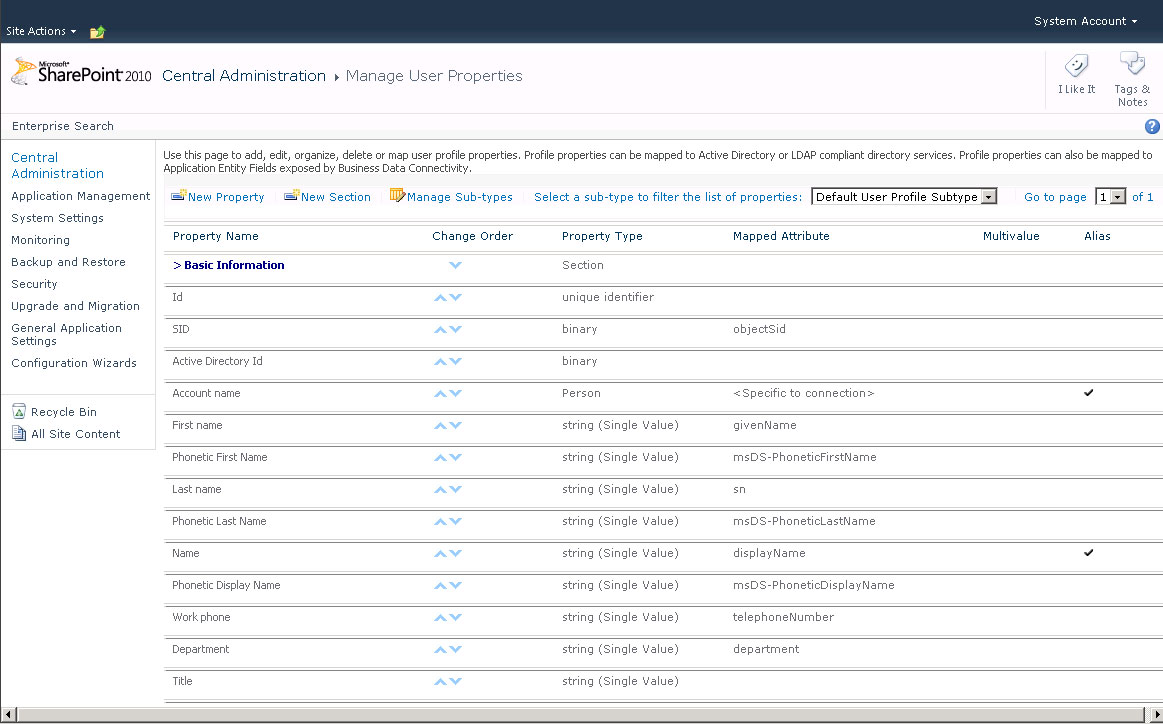1163x724 pixels.
Task: Click the All Site Content icon
Action: tap(19, 433)
